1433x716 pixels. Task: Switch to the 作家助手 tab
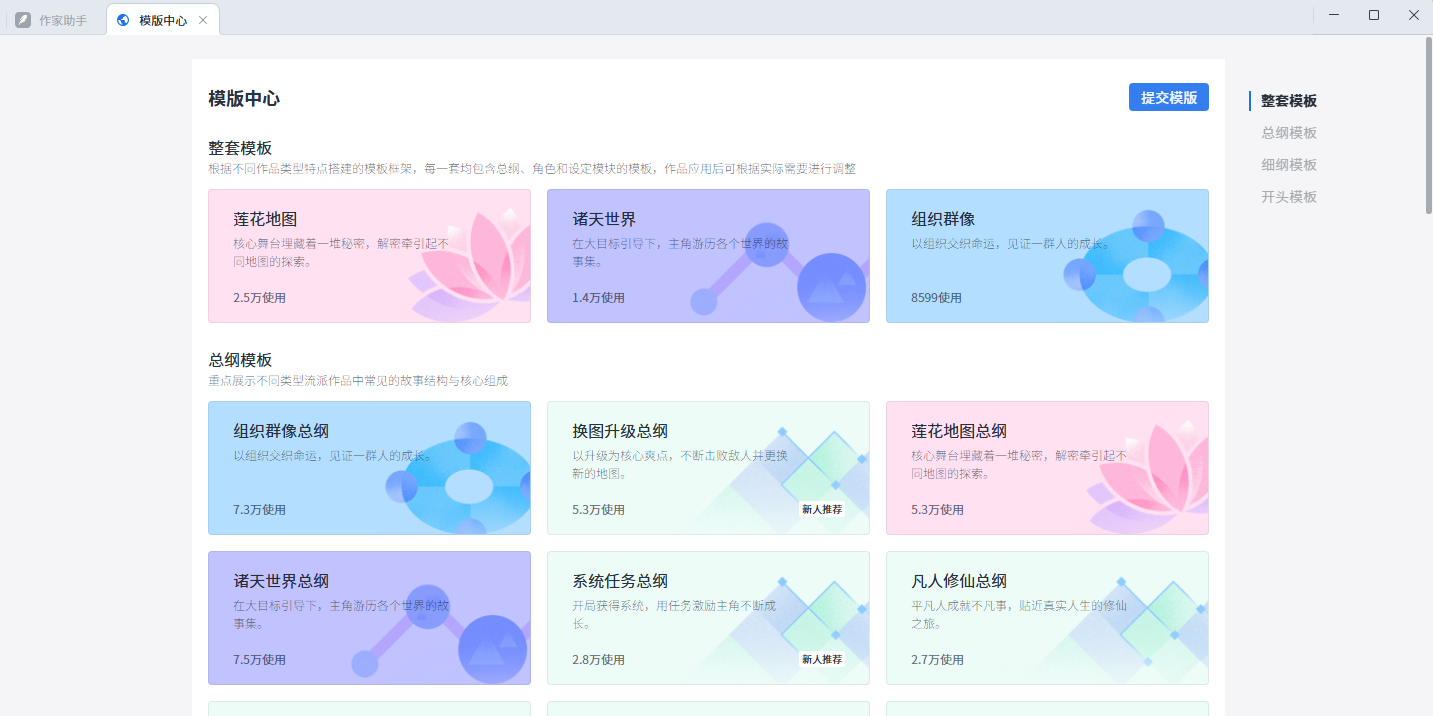(x=55, y=18)
